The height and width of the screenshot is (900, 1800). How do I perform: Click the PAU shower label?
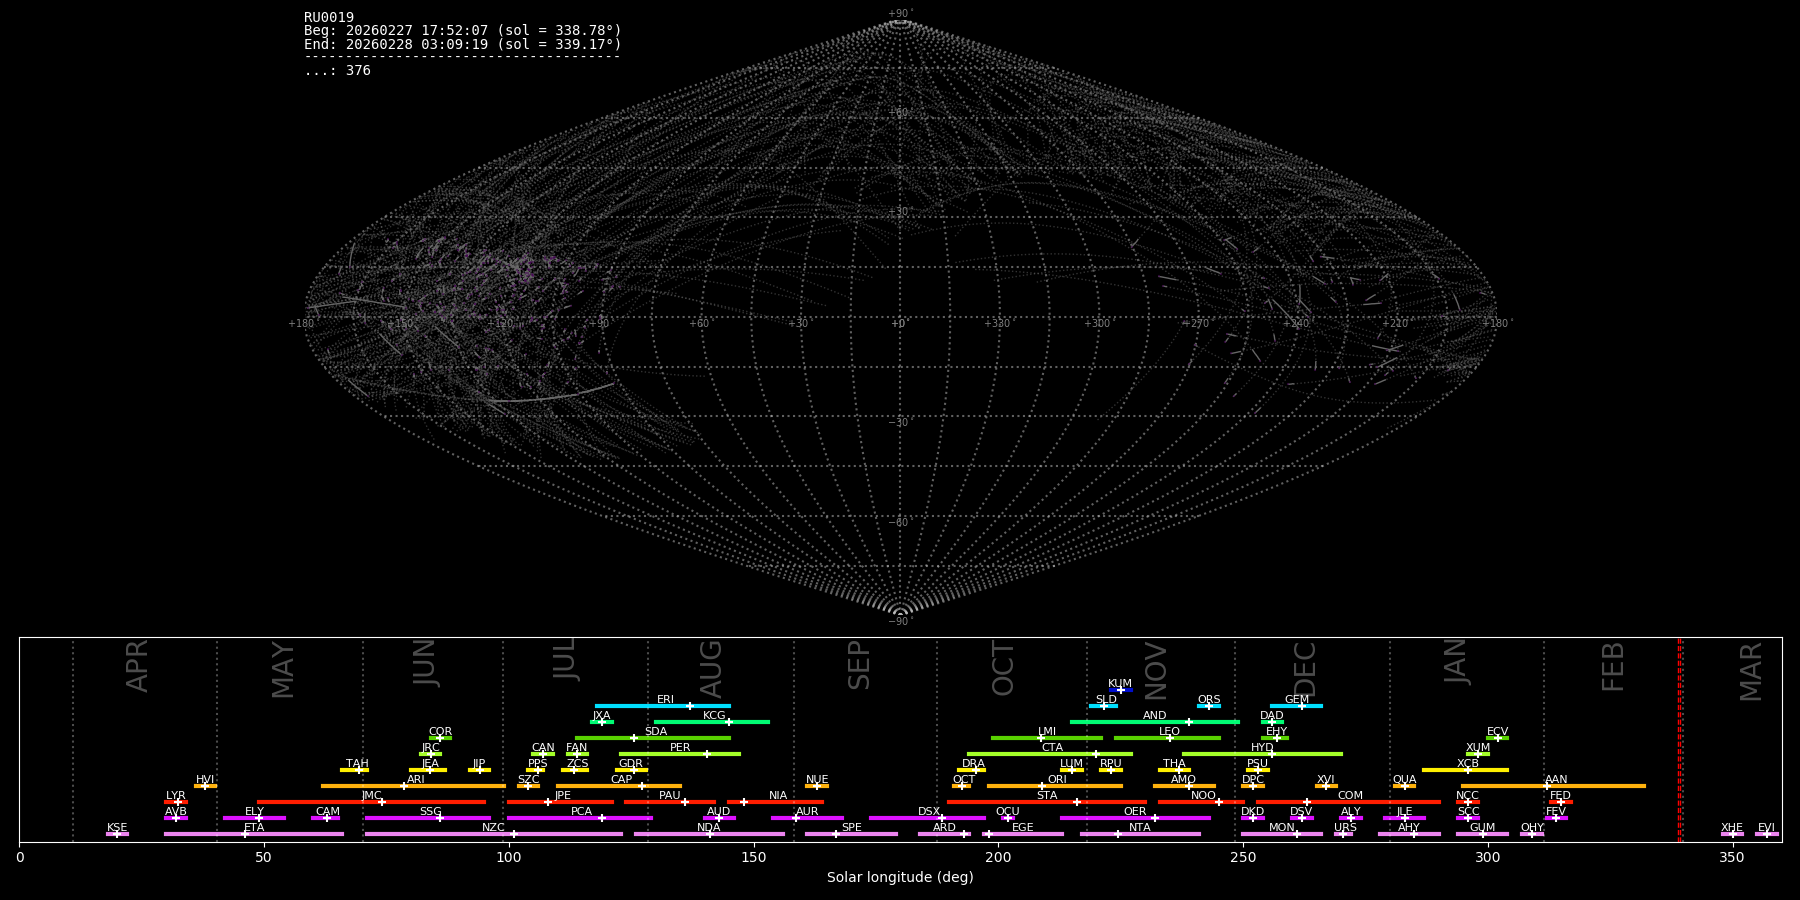tap(670, 796)
